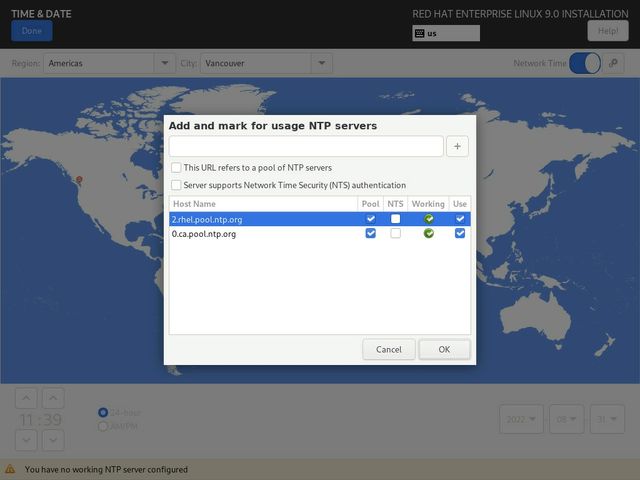Select the 24-hour time format radio button
Viewport: 640px width, 480px height.
[103, 413]
